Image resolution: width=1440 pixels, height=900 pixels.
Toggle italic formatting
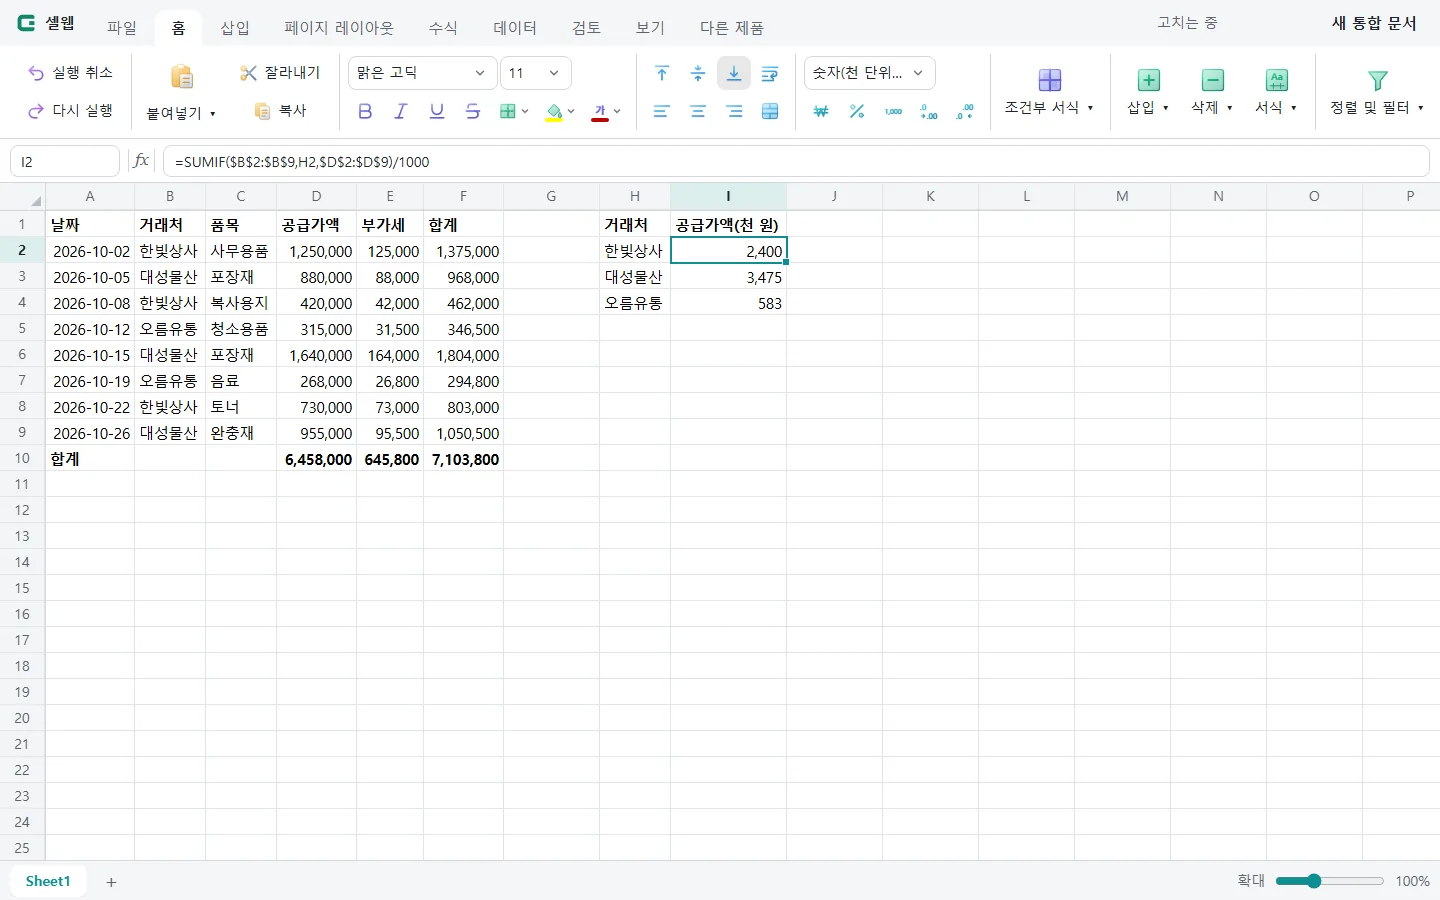(401, 112)
